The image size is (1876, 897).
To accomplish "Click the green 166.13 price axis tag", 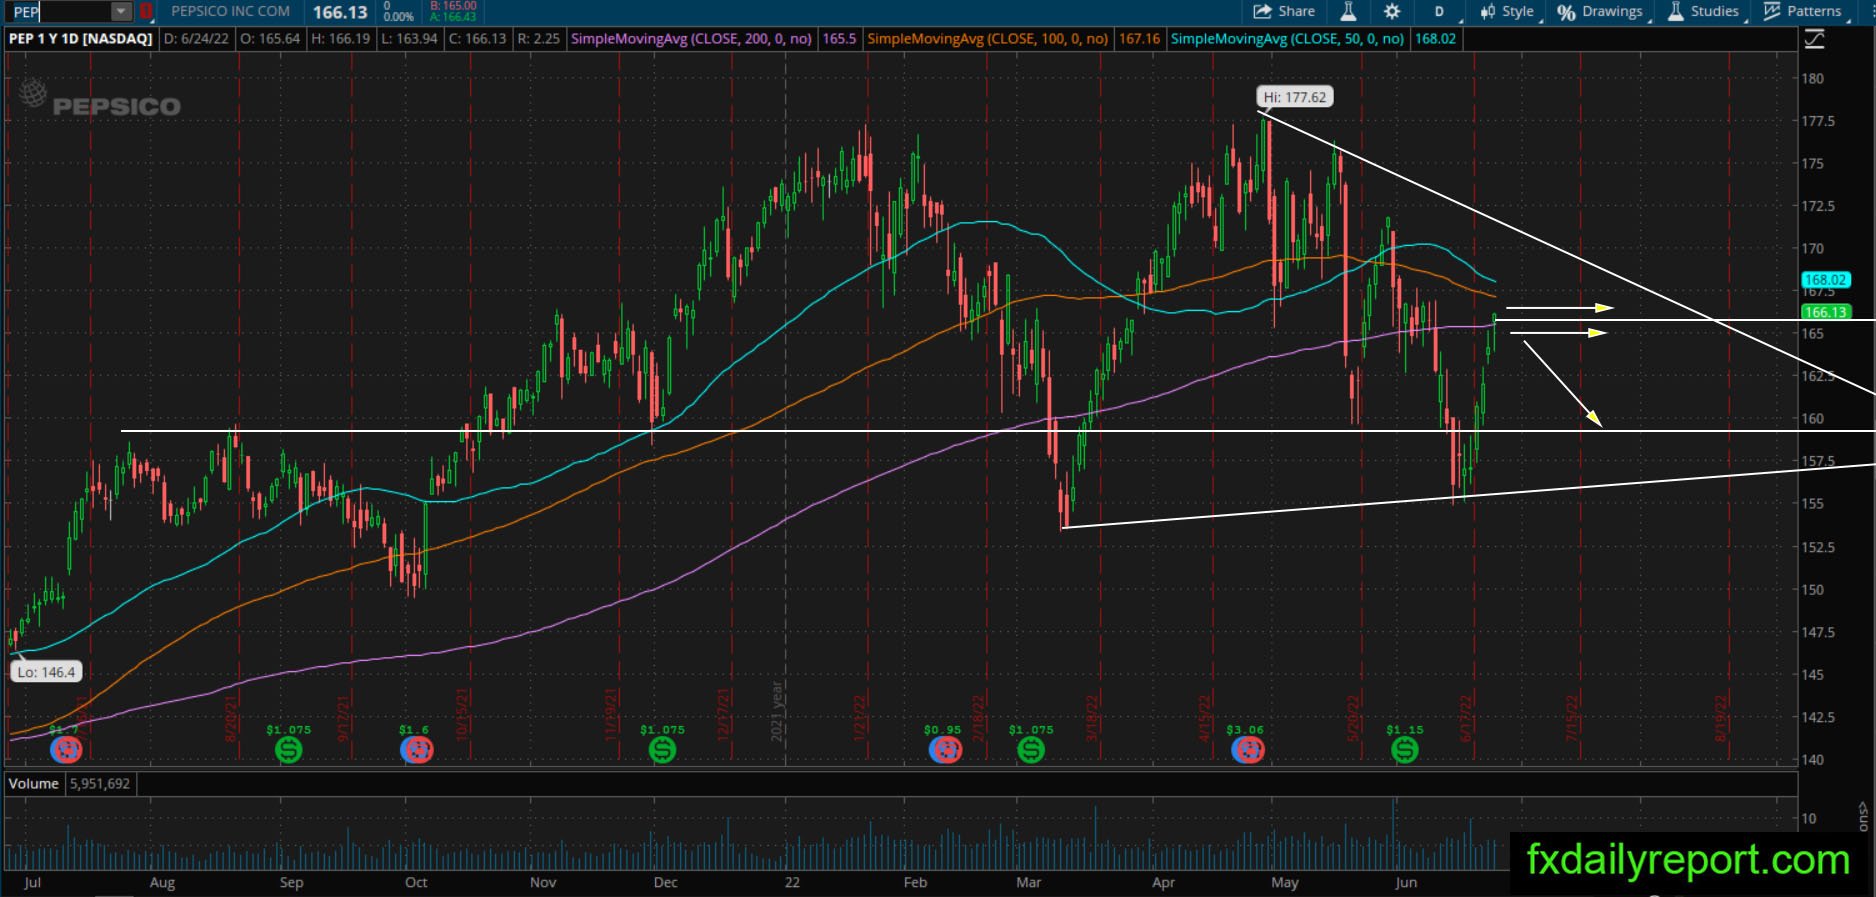I will [x=1825, y=312].
